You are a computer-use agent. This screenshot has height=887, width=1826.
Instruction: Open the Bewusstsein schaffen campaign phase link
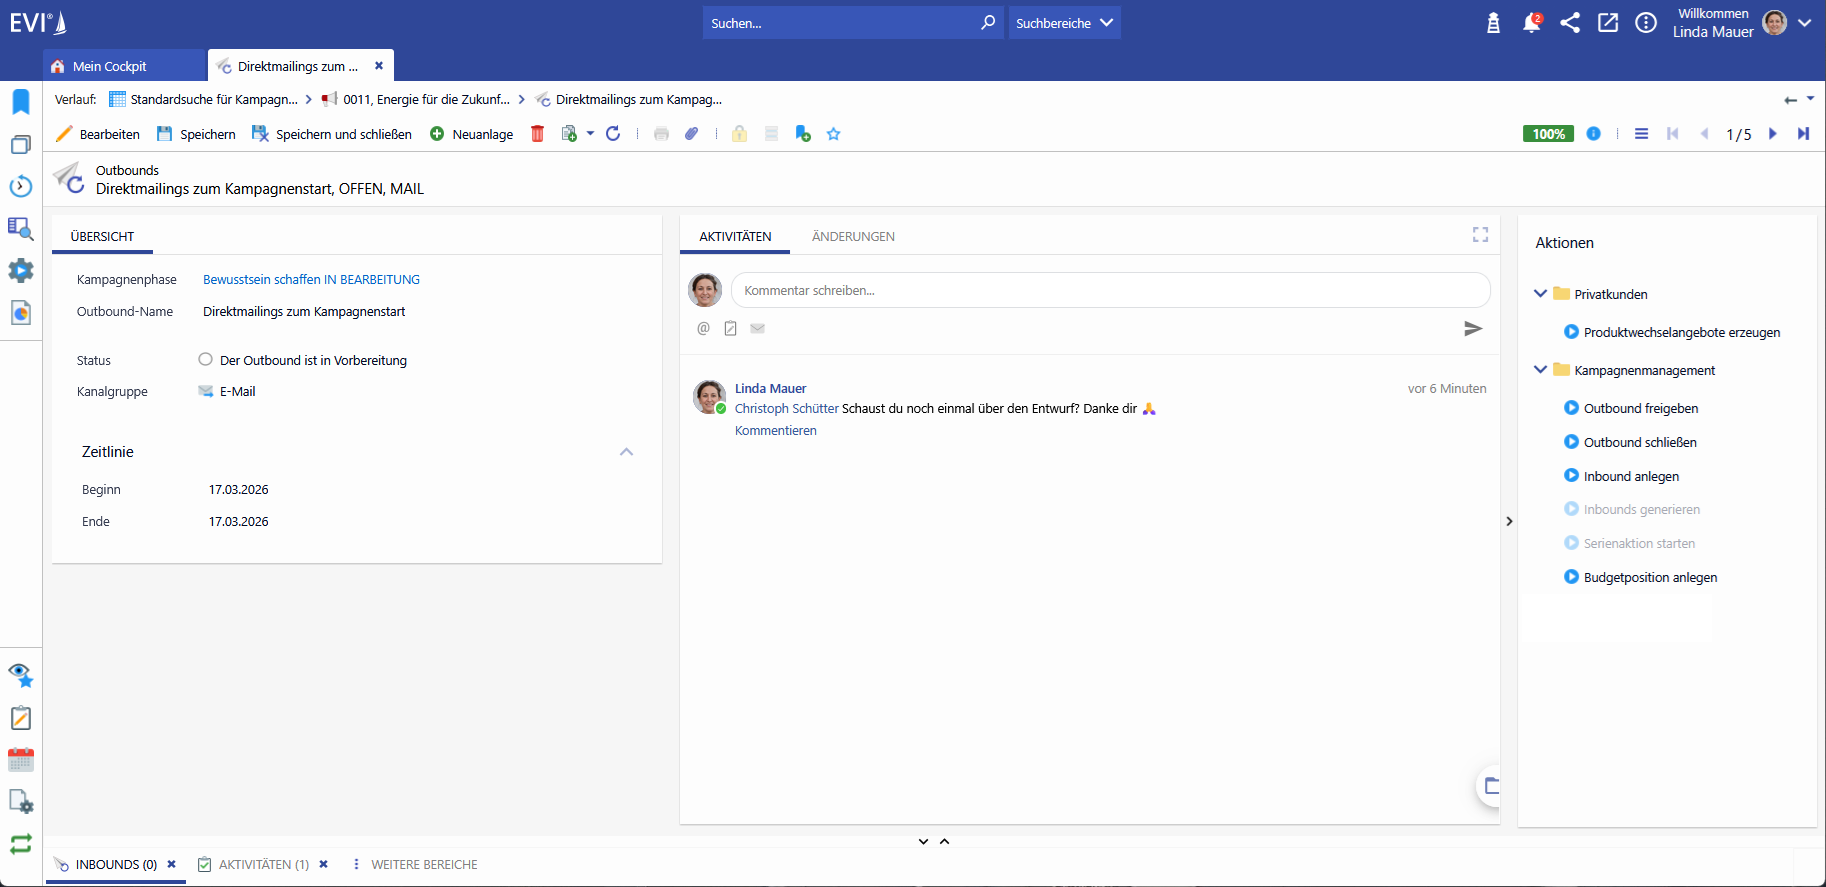[x=311, y=280]
